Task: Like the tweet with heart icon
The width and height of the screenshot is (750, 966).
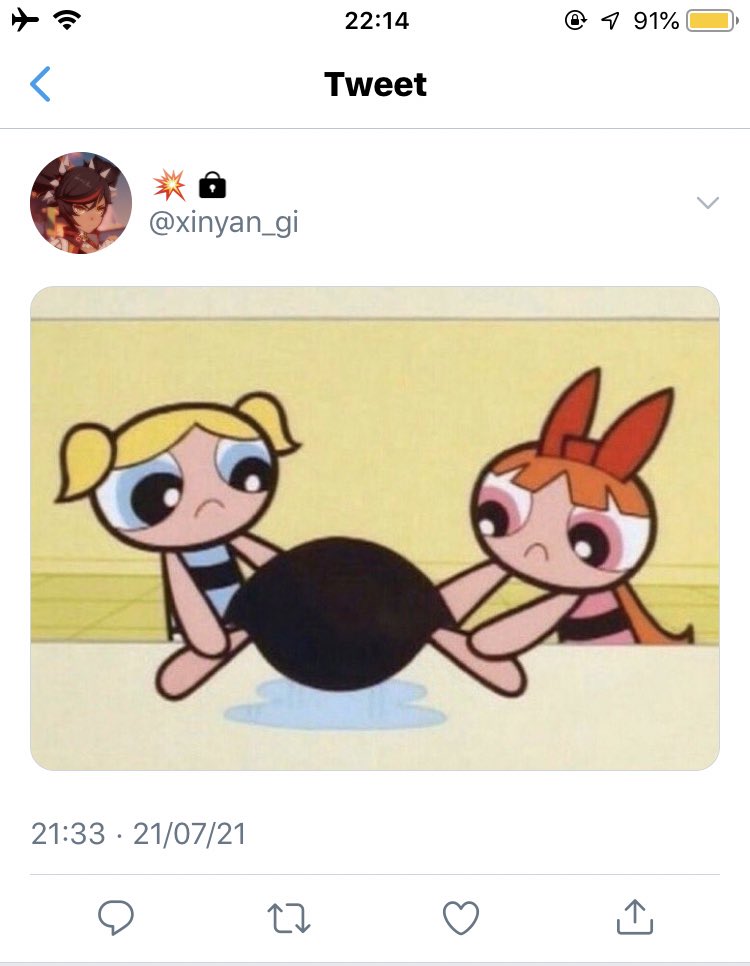Action: click(461, 918)
